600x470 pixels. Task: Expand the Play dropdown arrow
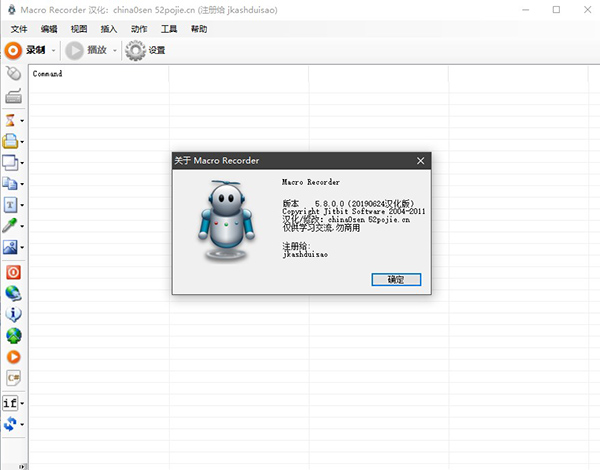click(115, 51)
